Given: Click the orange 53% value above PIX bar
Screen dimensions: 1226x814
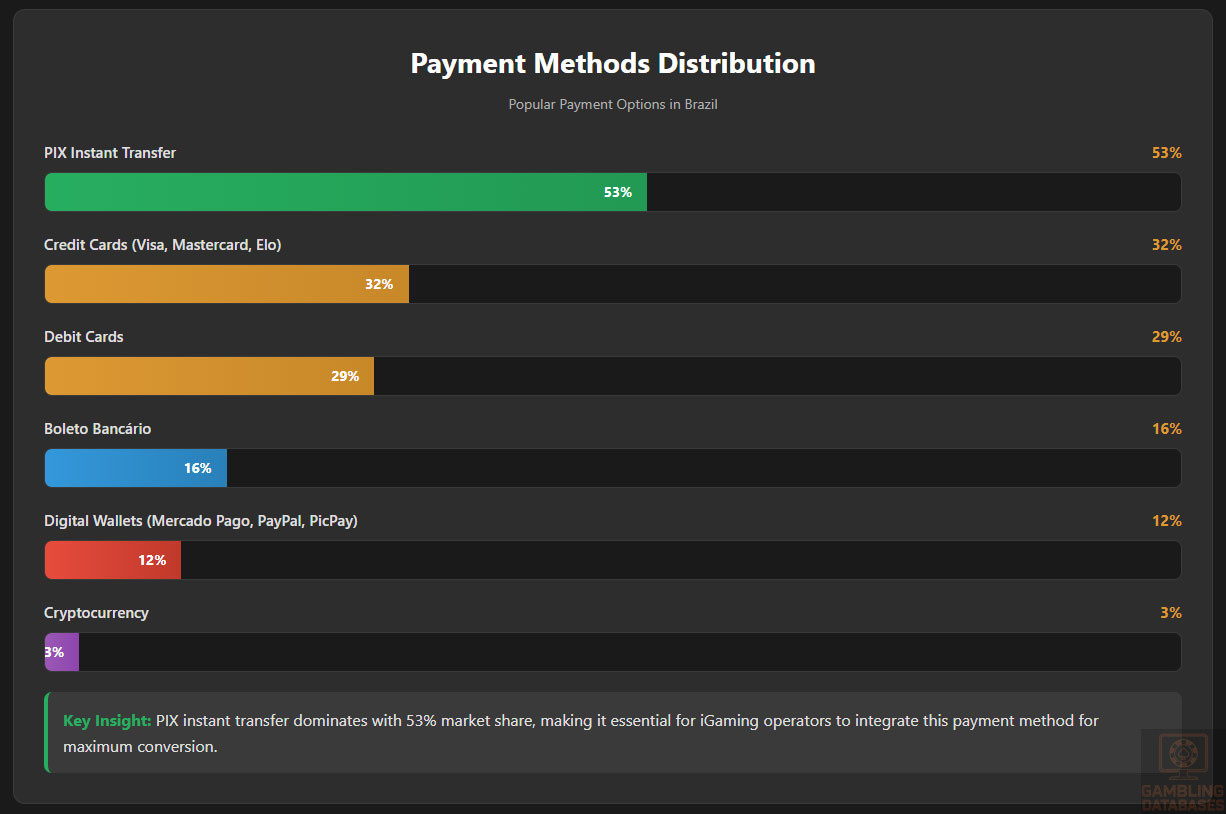Looking at the screenshot, I should coord(1166,153).
